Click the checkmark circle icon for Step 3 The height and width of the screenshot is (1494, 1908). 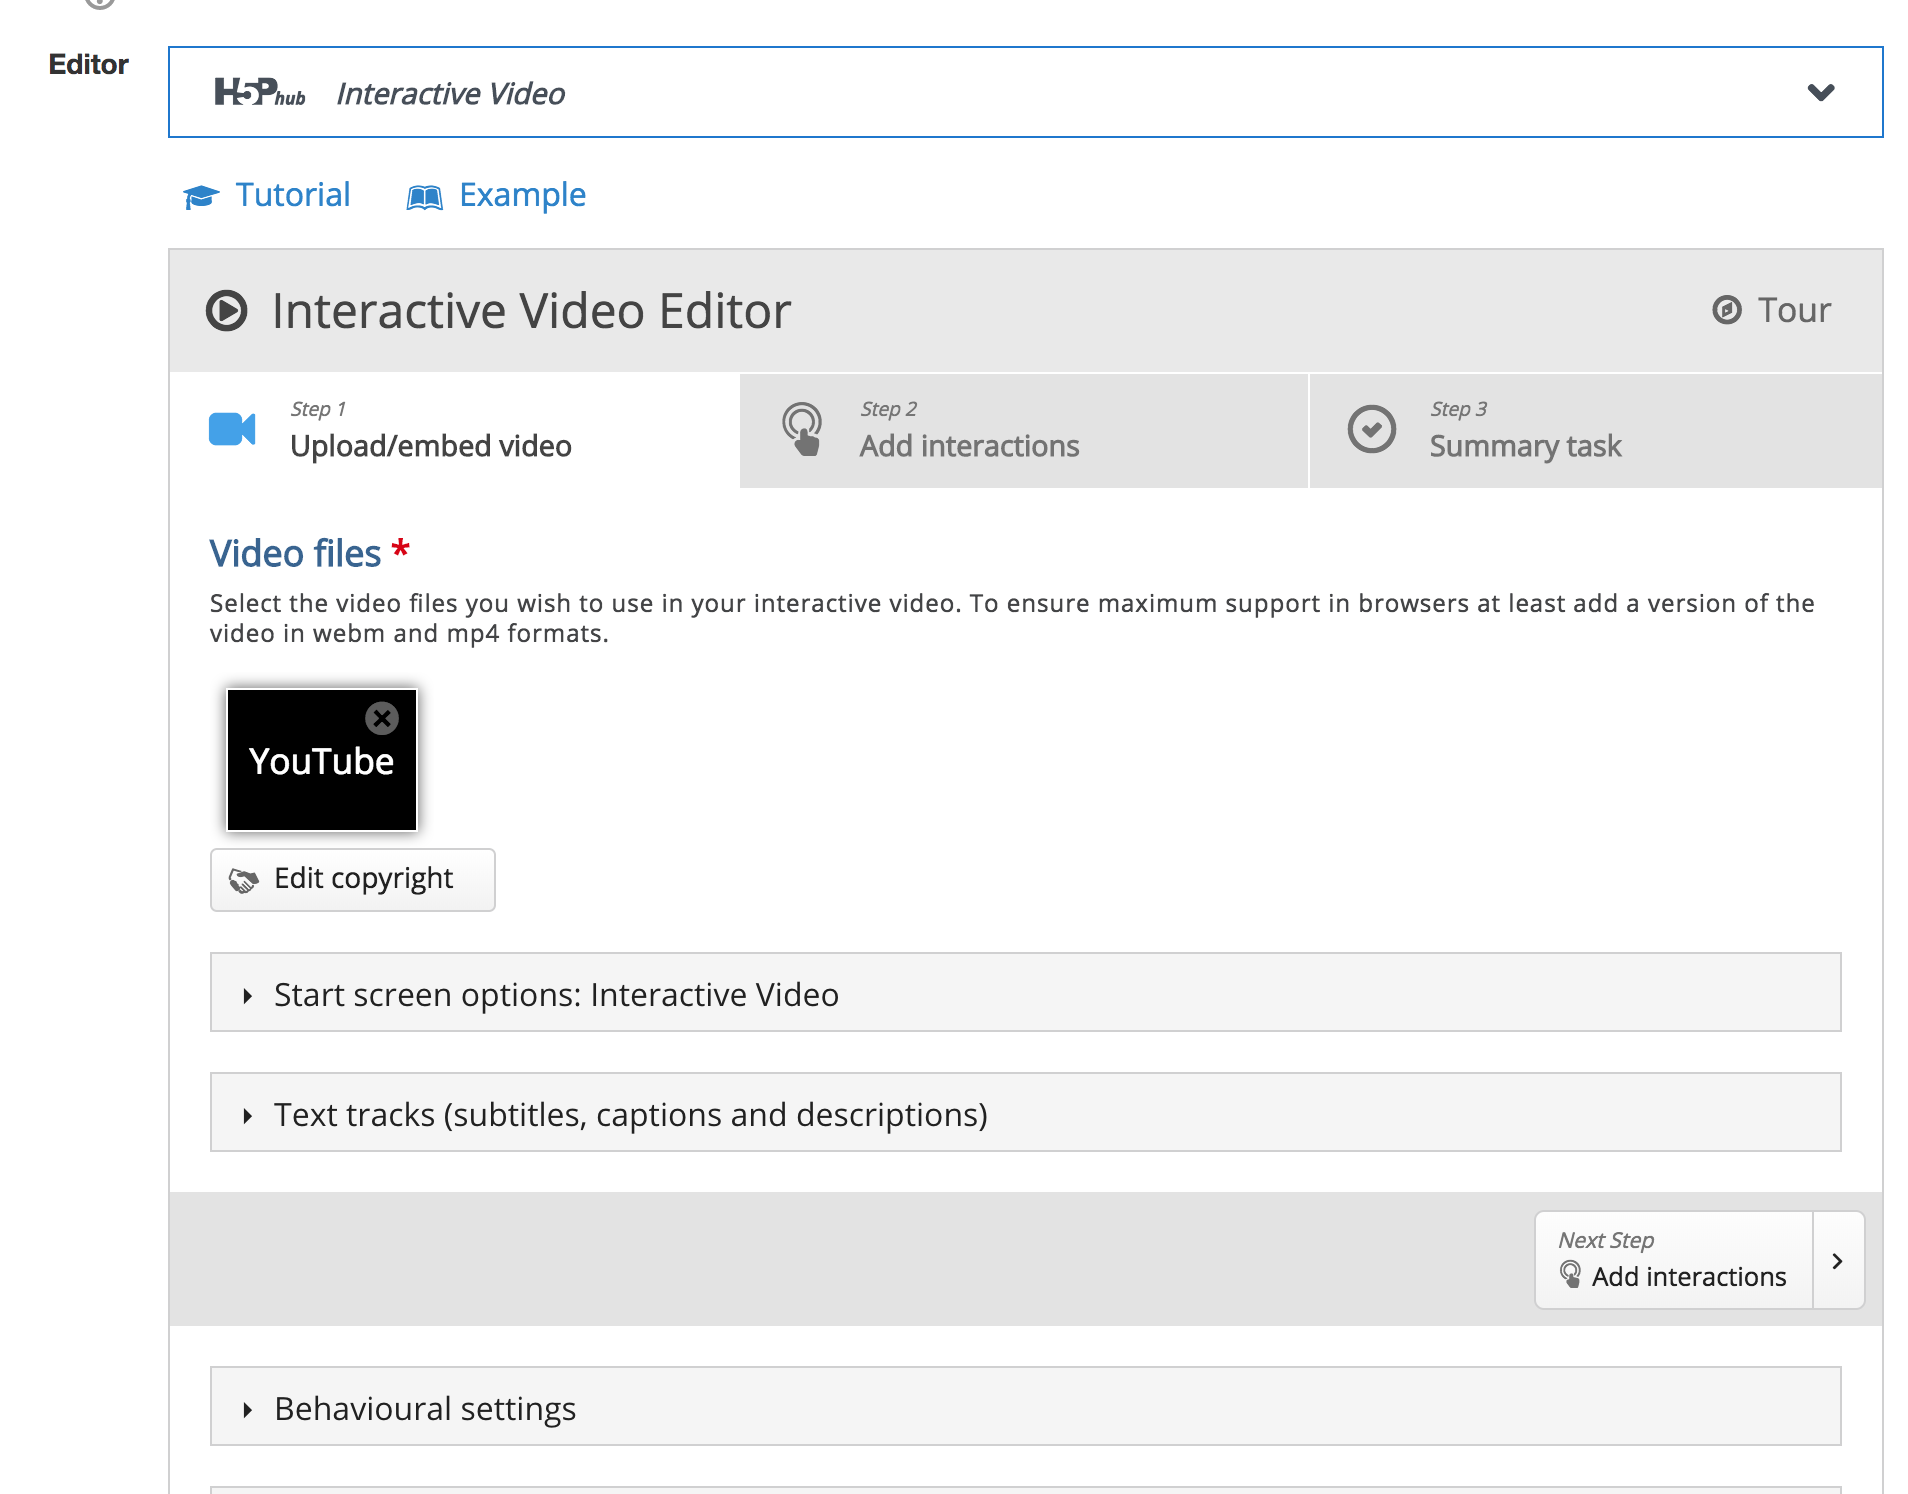[x=1371, y=429]
